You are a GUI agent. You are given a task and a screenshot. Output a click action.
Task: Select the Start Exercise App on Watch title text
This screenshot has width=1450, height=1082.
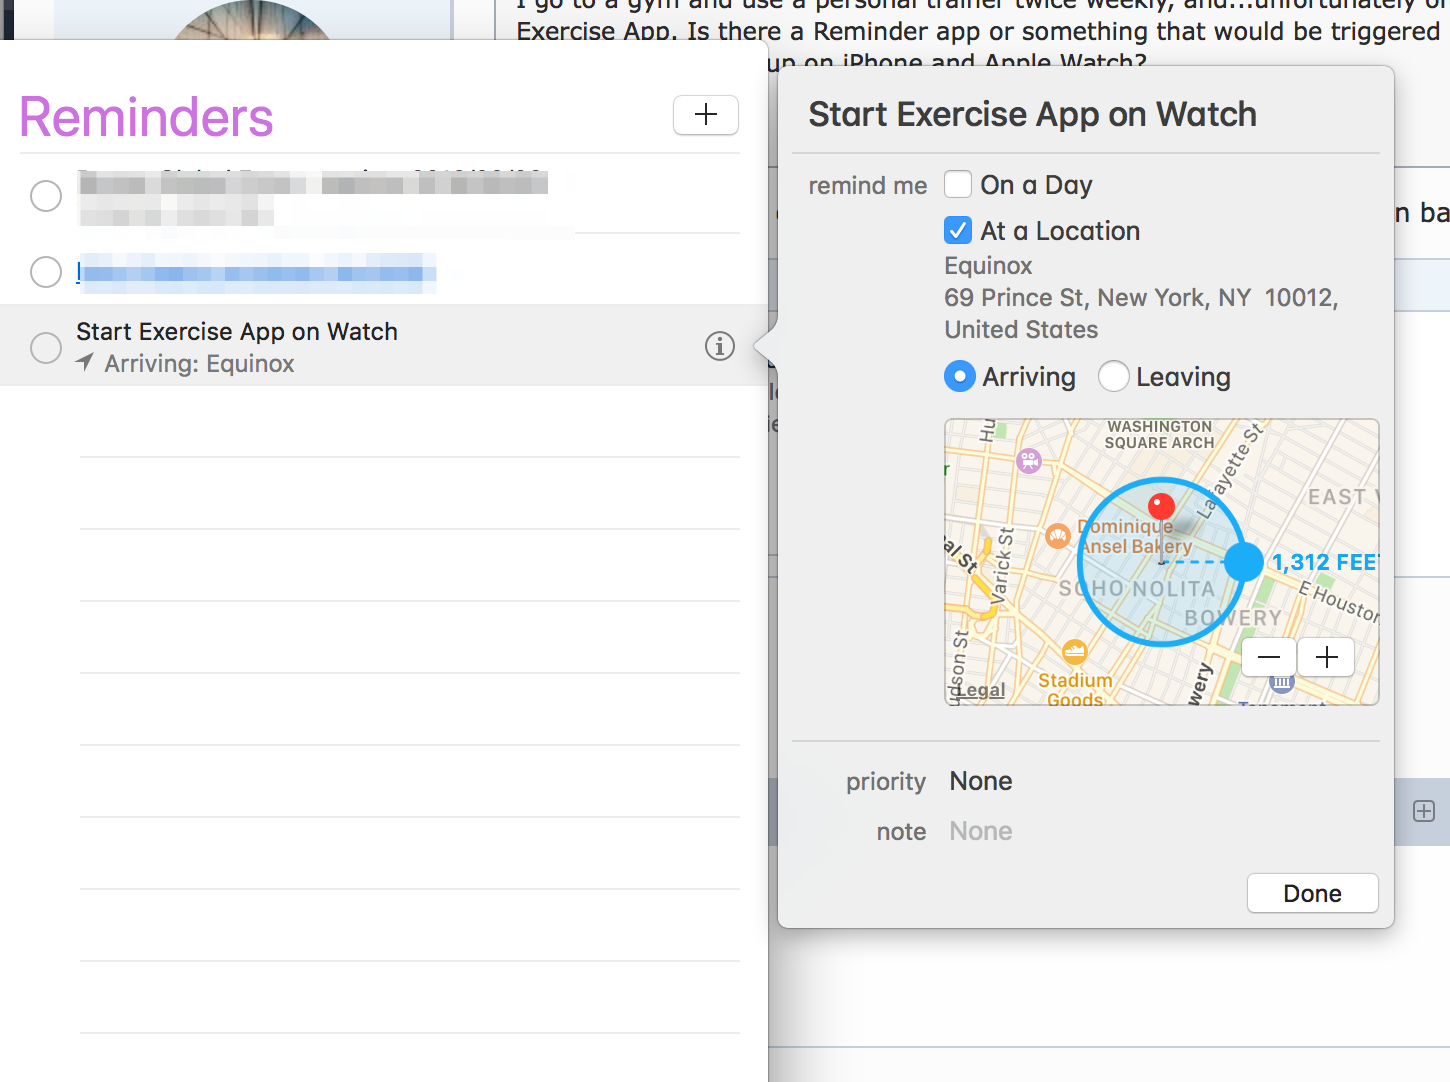coord(237,331)
